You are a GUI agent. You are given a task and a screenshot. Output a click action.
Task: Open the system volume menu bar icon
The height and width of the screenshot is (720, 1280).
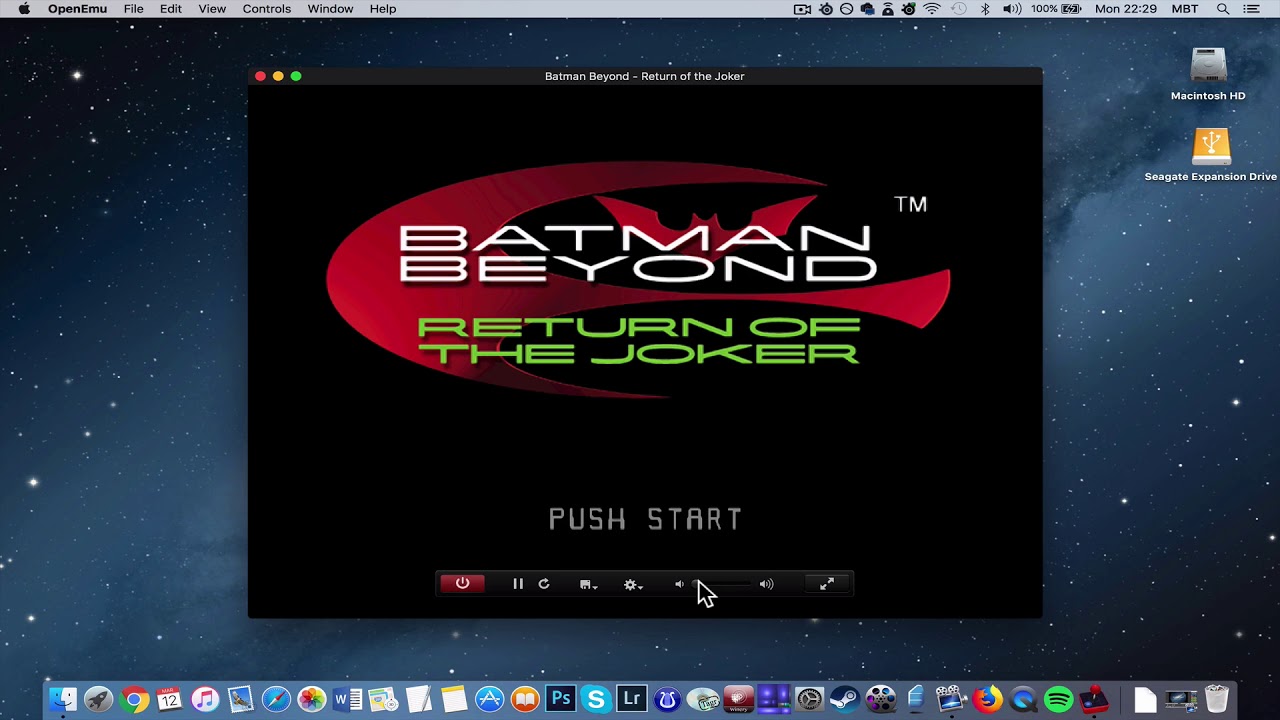1012,9
